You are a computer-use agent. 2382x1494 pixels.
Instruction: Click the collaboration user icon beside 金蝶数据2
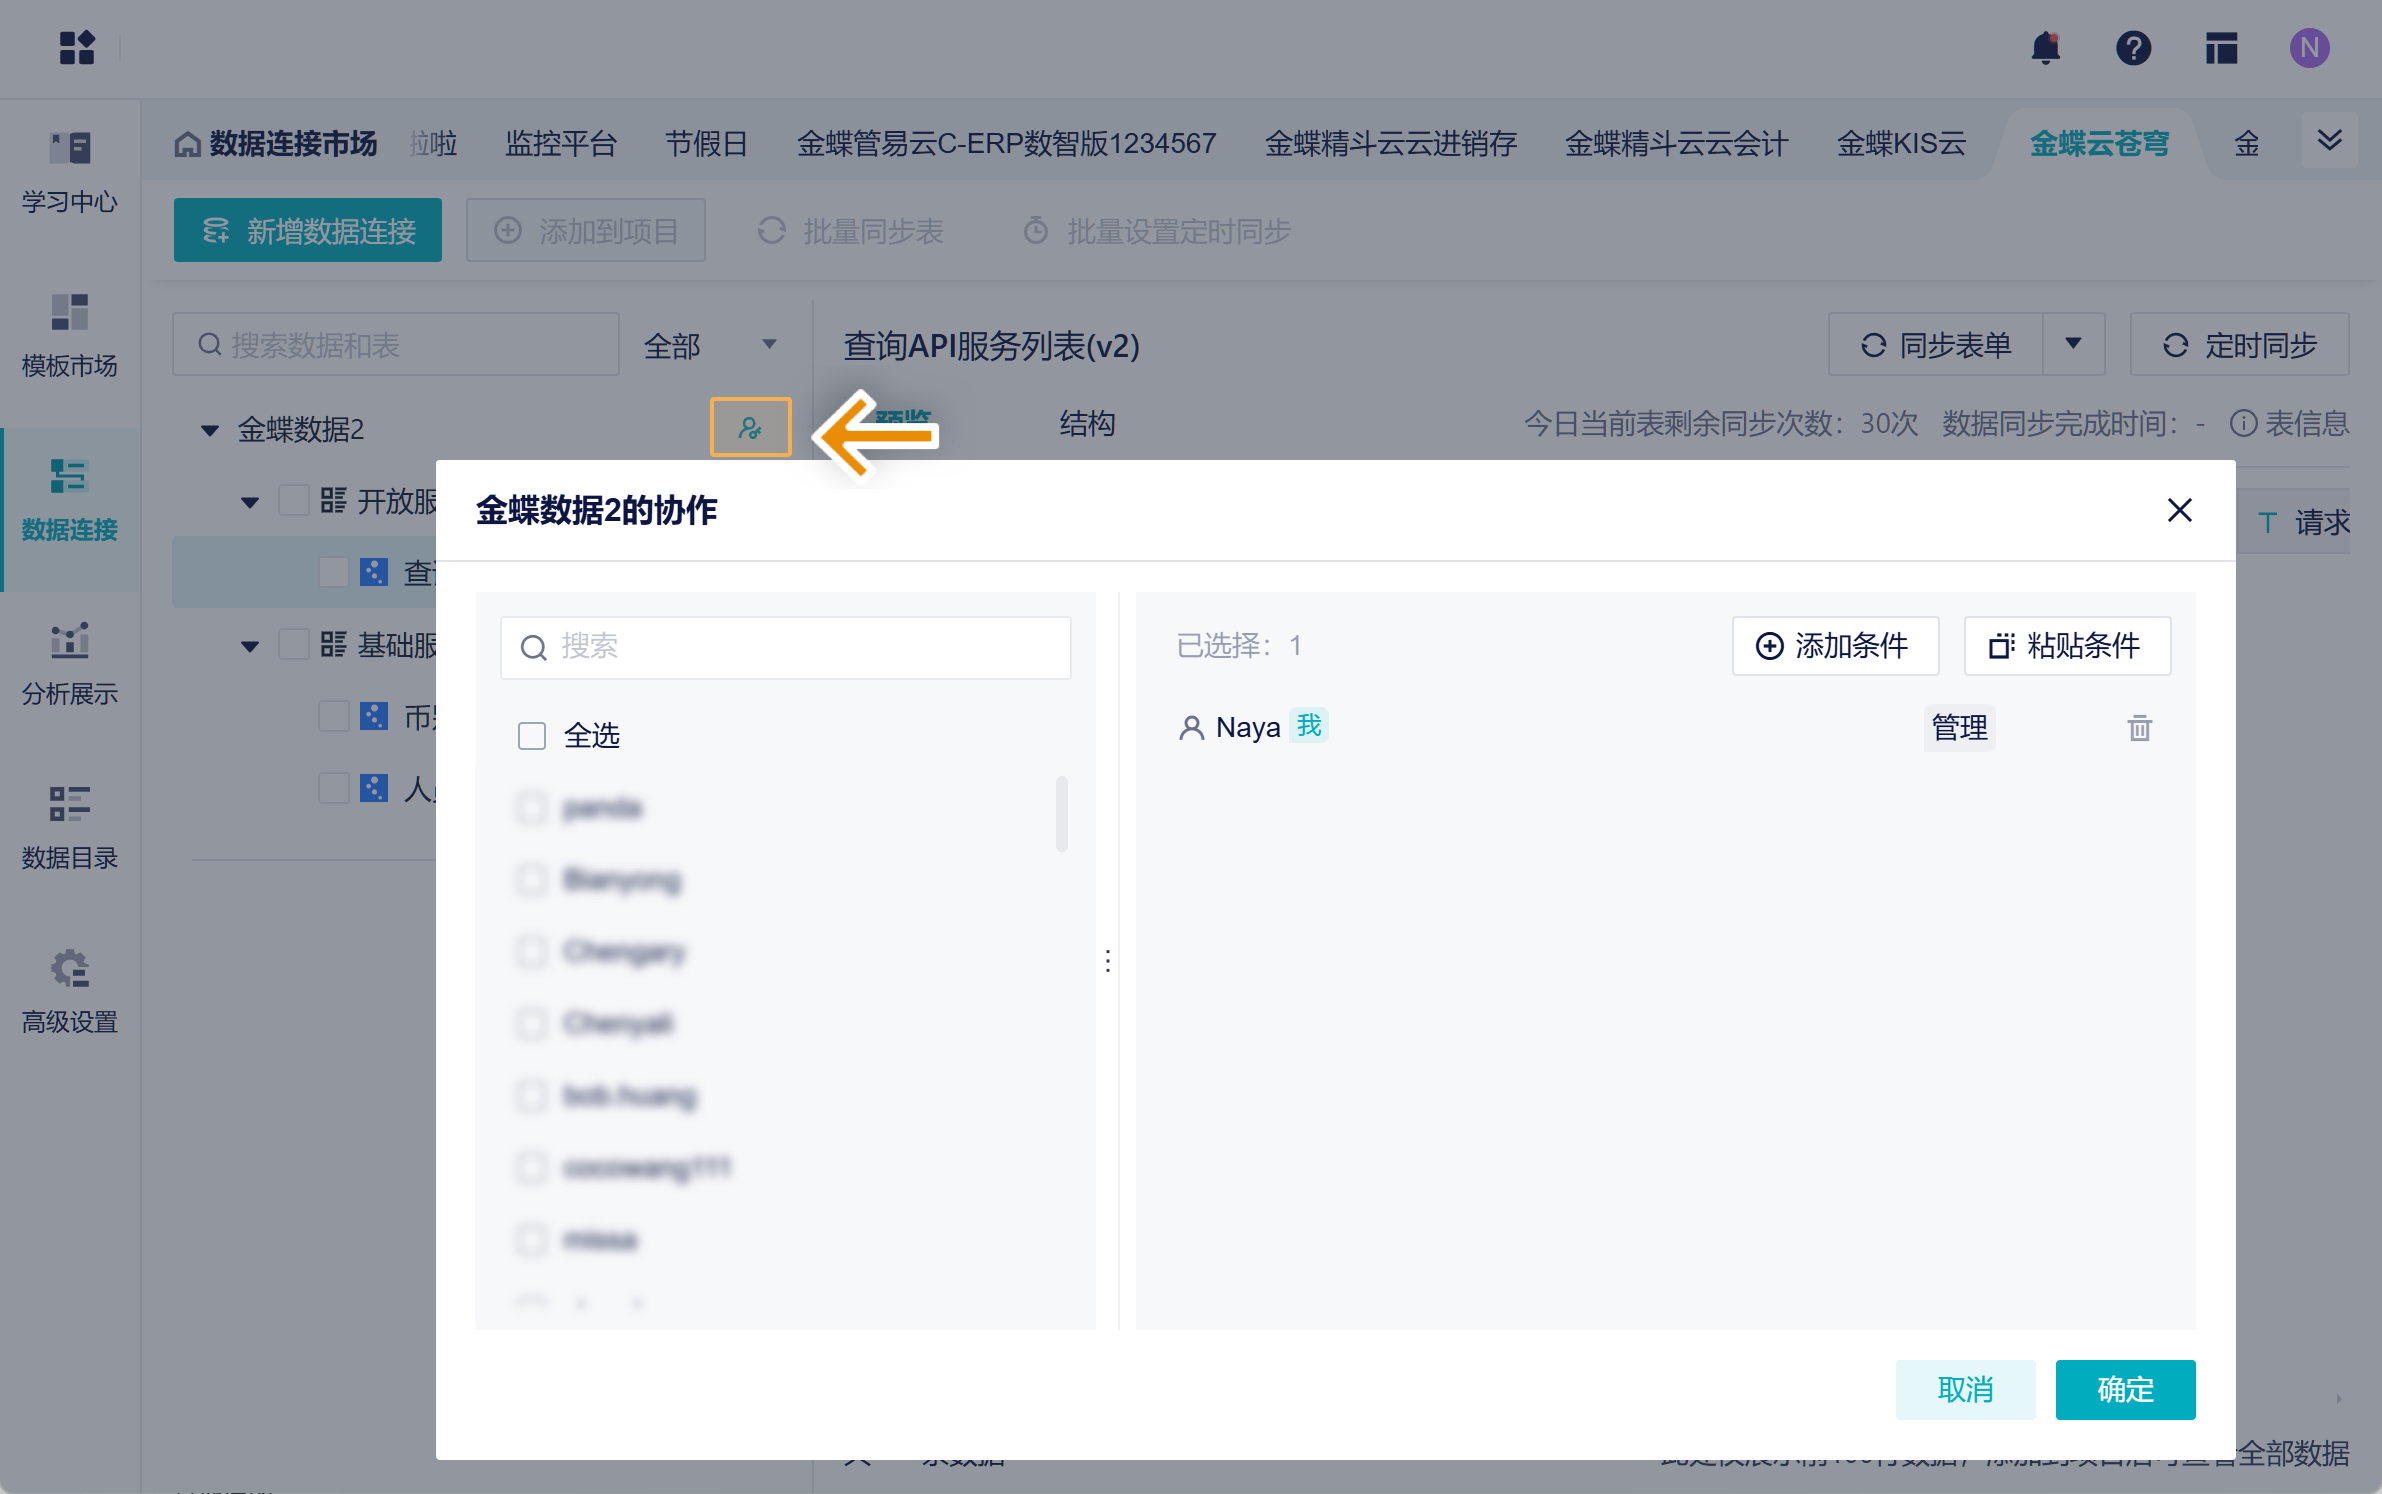pos(750,428)
